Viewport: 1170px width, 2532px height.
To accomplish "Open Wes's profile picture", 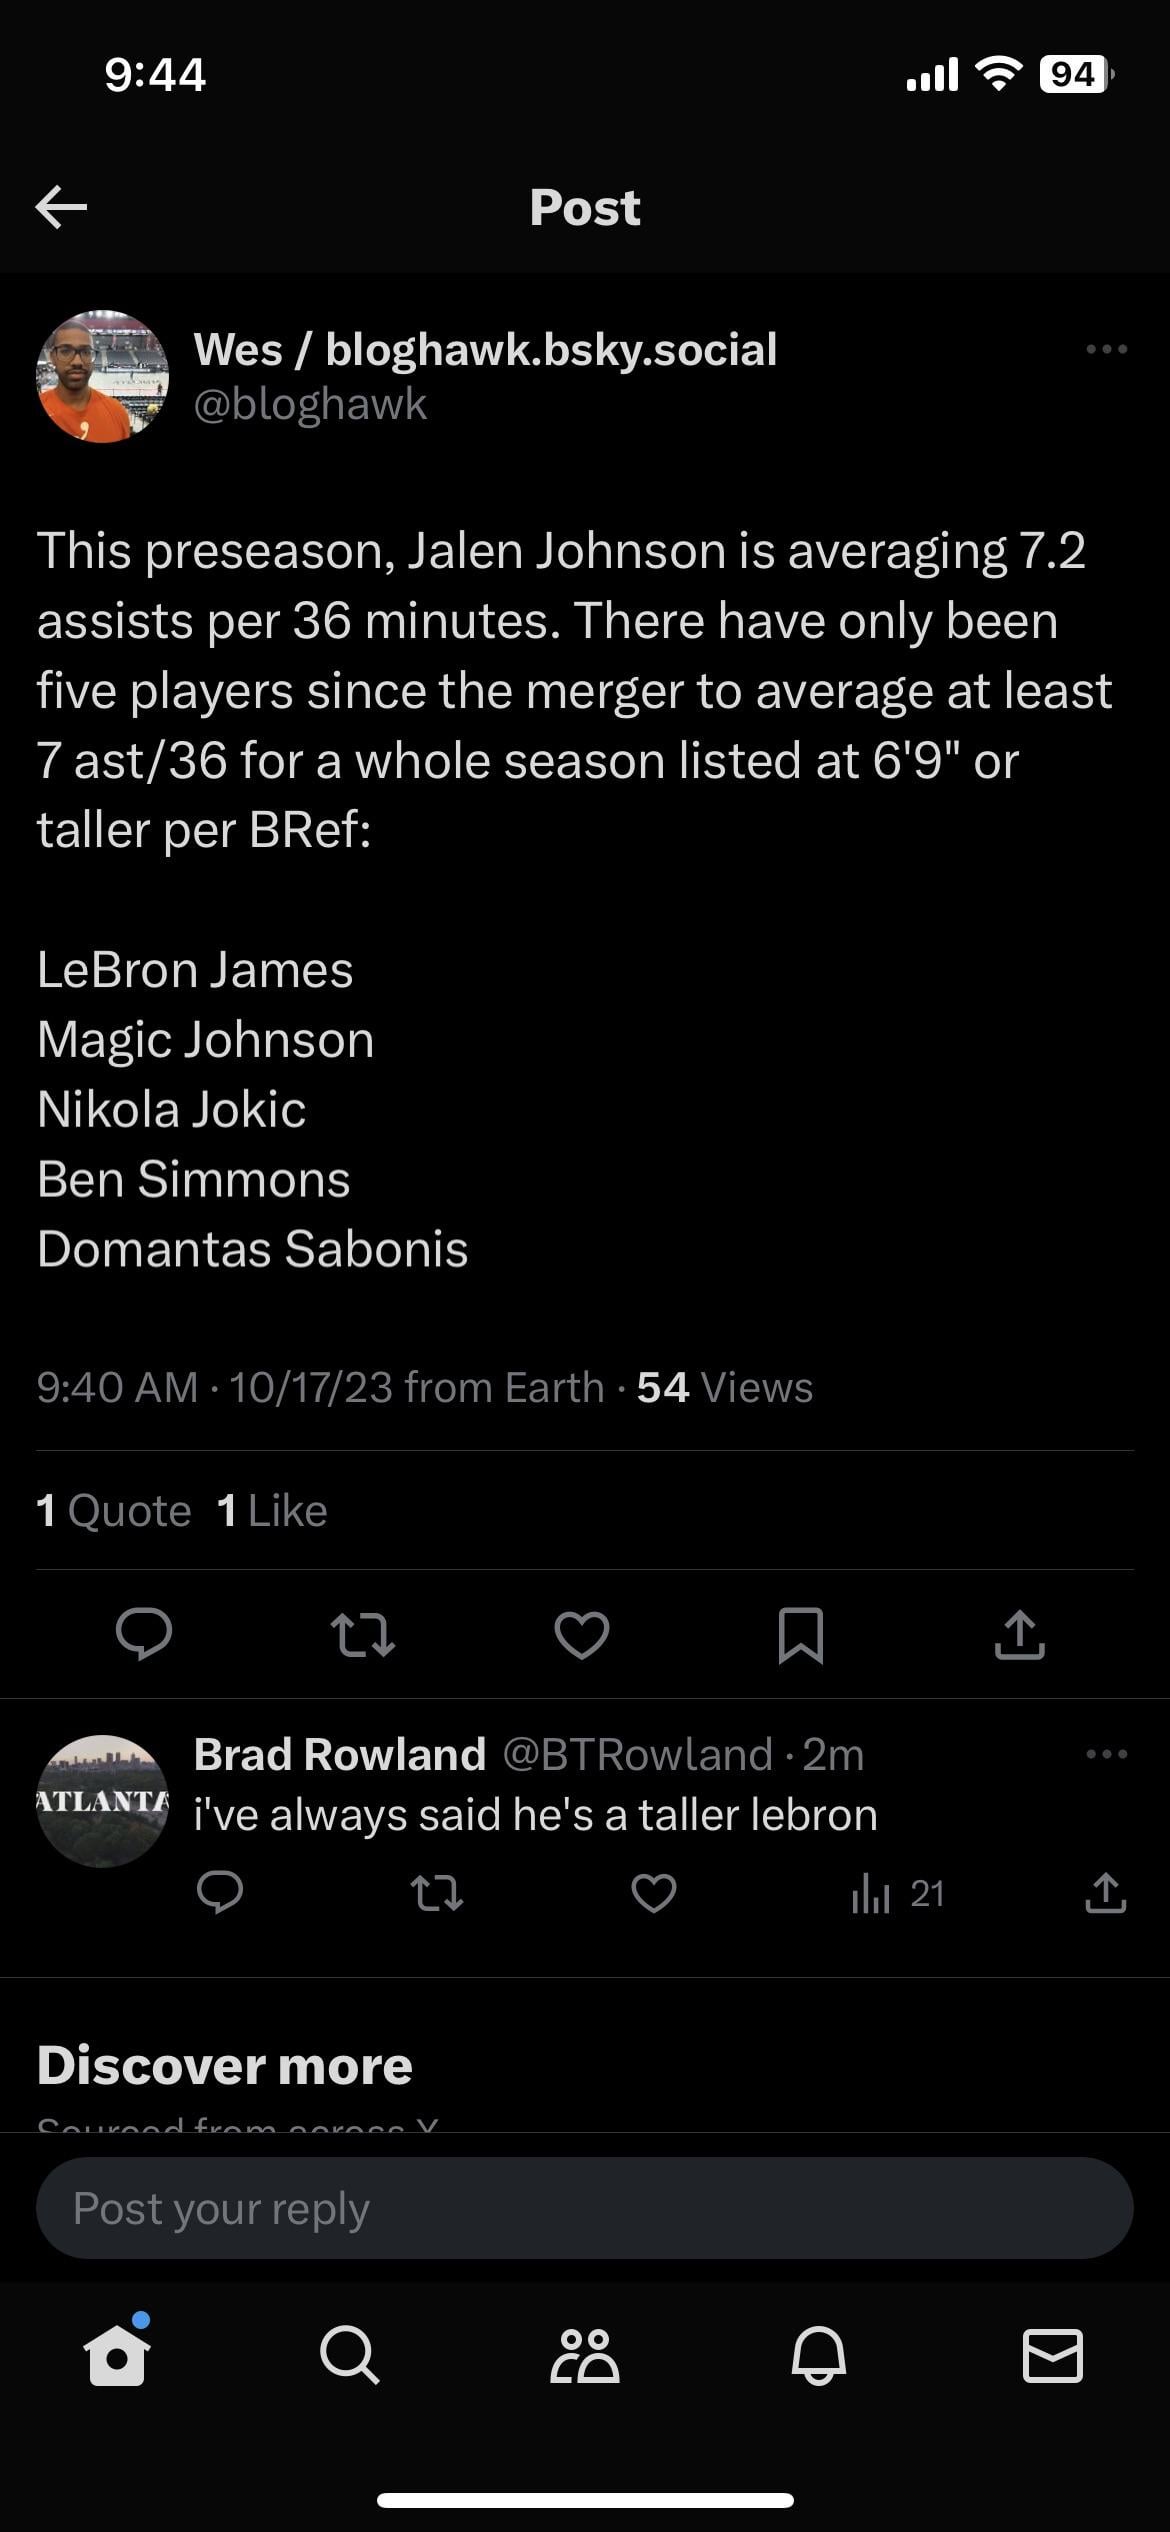I will click(102, 377).
